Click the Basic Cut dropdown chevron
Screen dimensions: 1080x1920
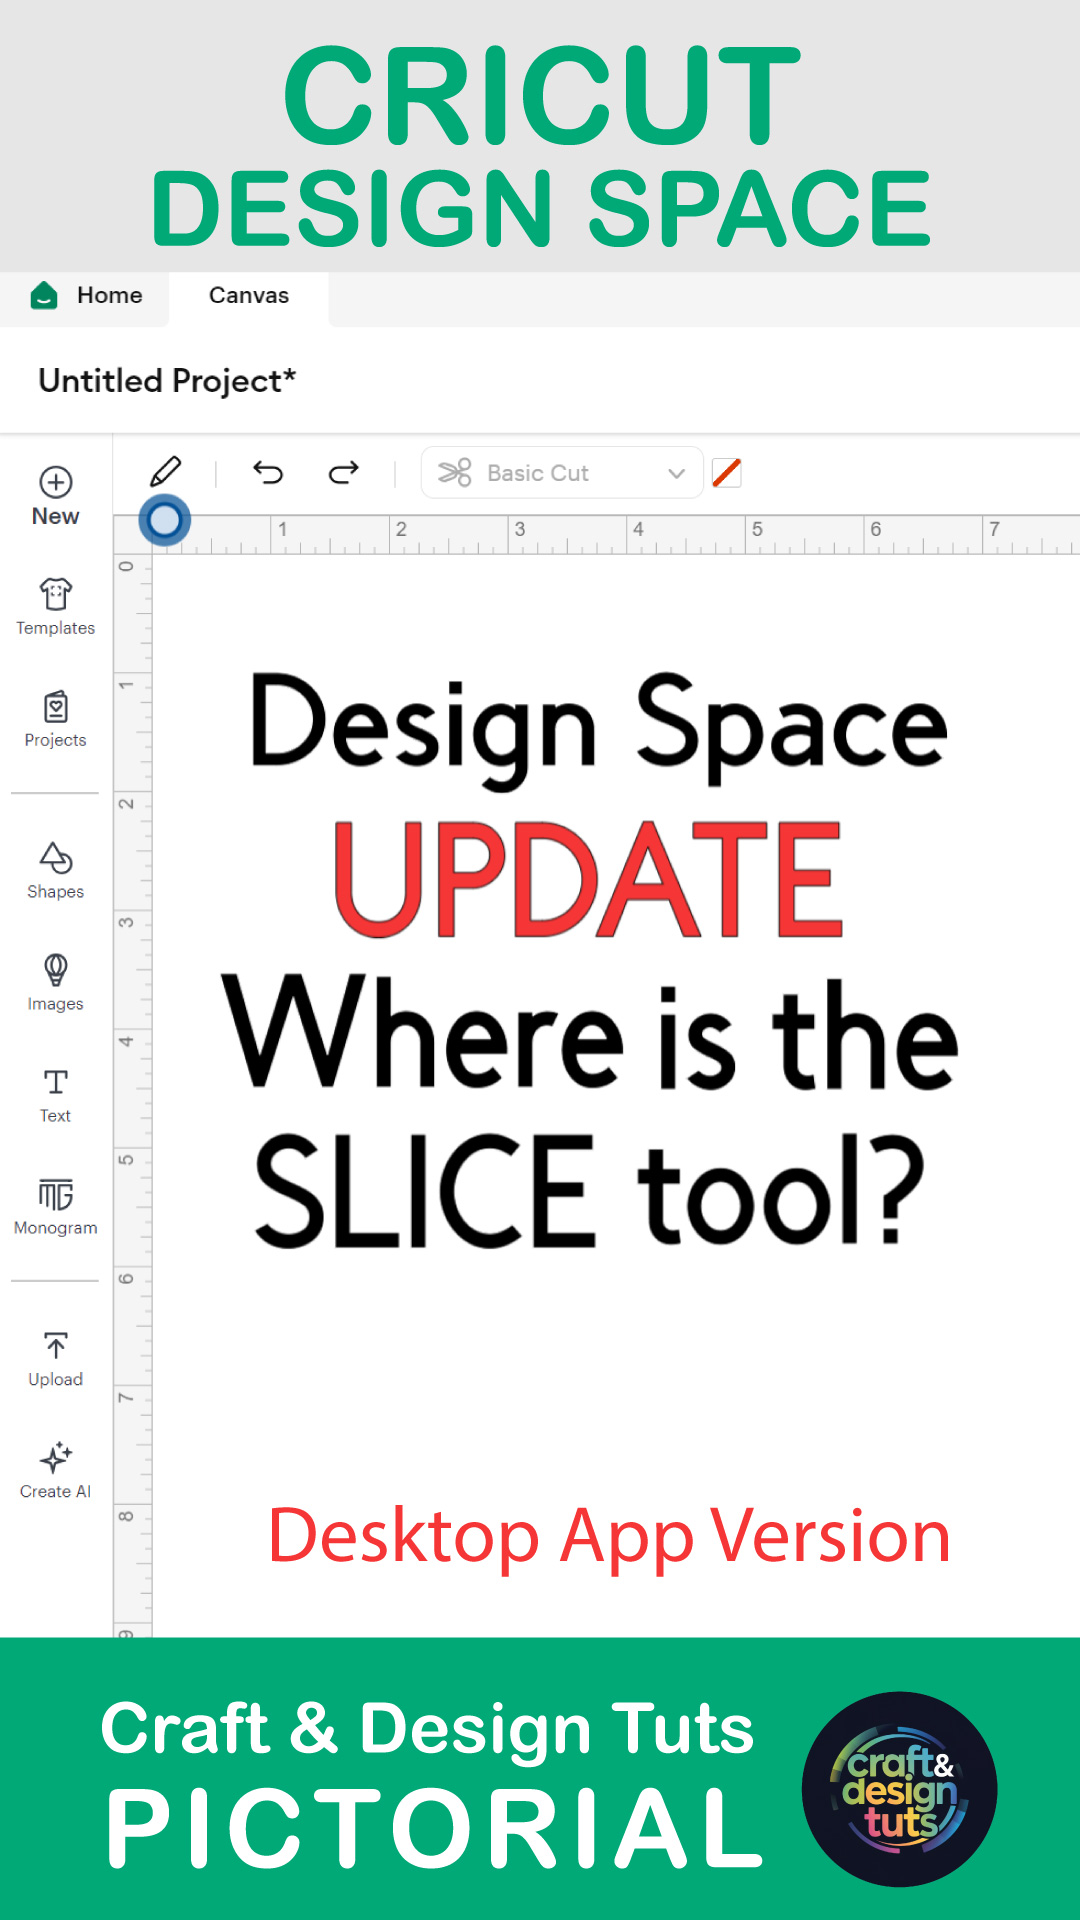[677, 473]
